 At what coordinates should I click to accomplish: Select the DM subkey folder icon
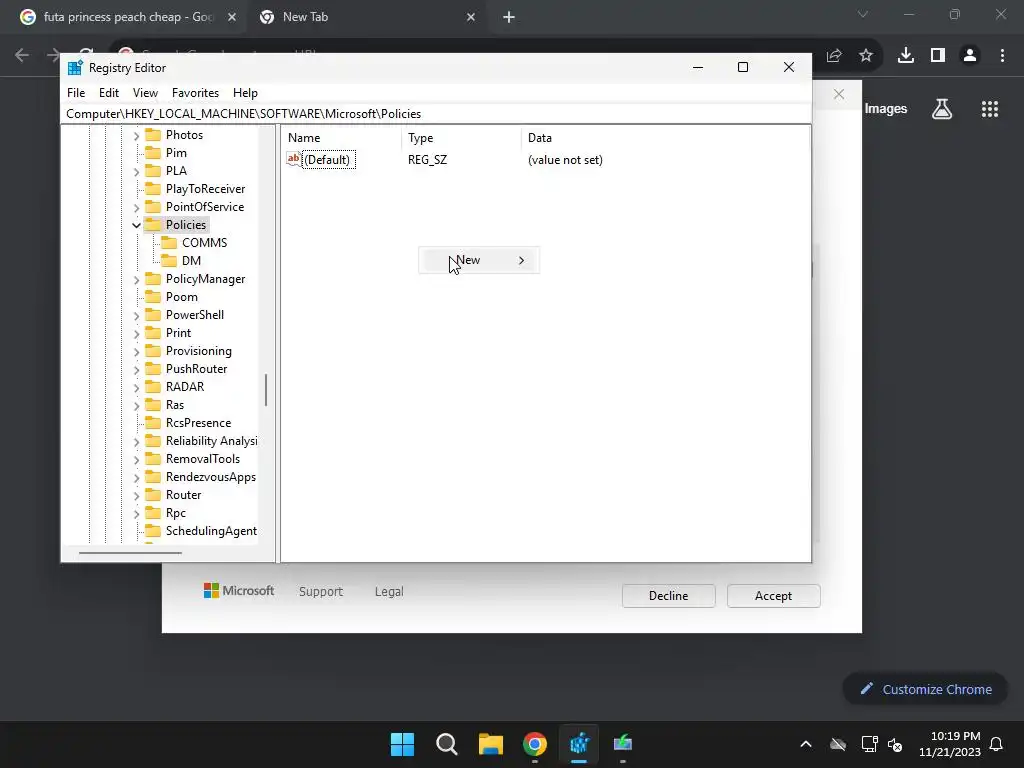(169, 261)
